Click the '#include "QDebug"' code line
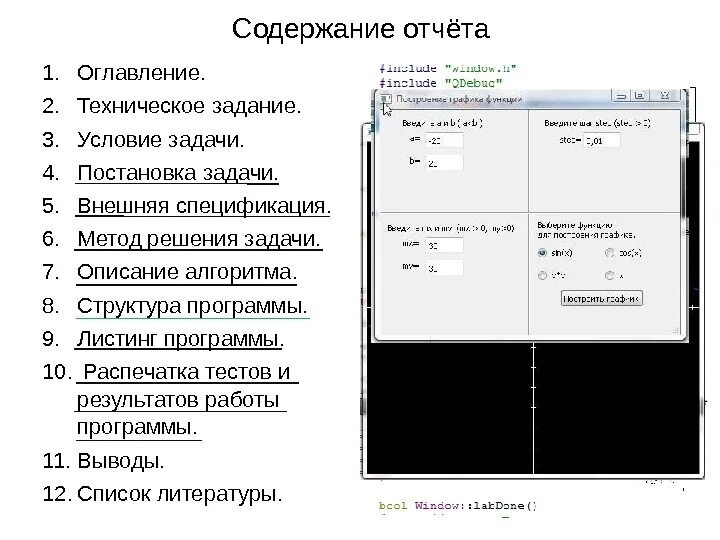 441,83
